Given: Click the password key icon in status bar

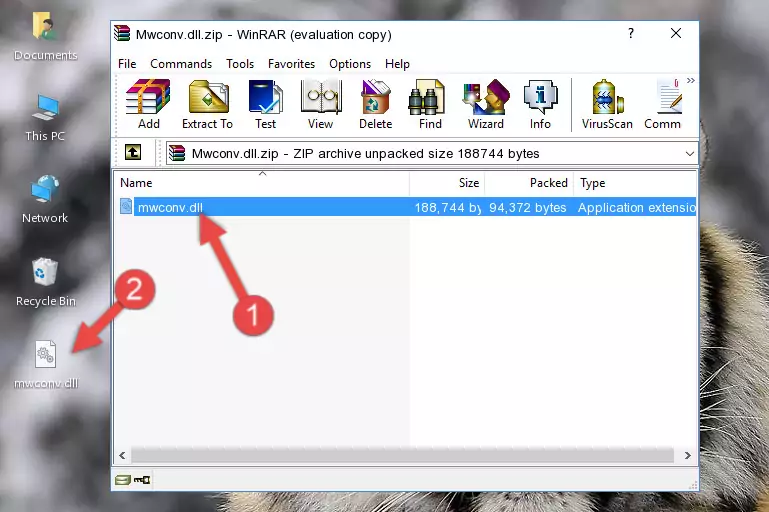Looking at the screenshot, I should click(x=142, y=480).
